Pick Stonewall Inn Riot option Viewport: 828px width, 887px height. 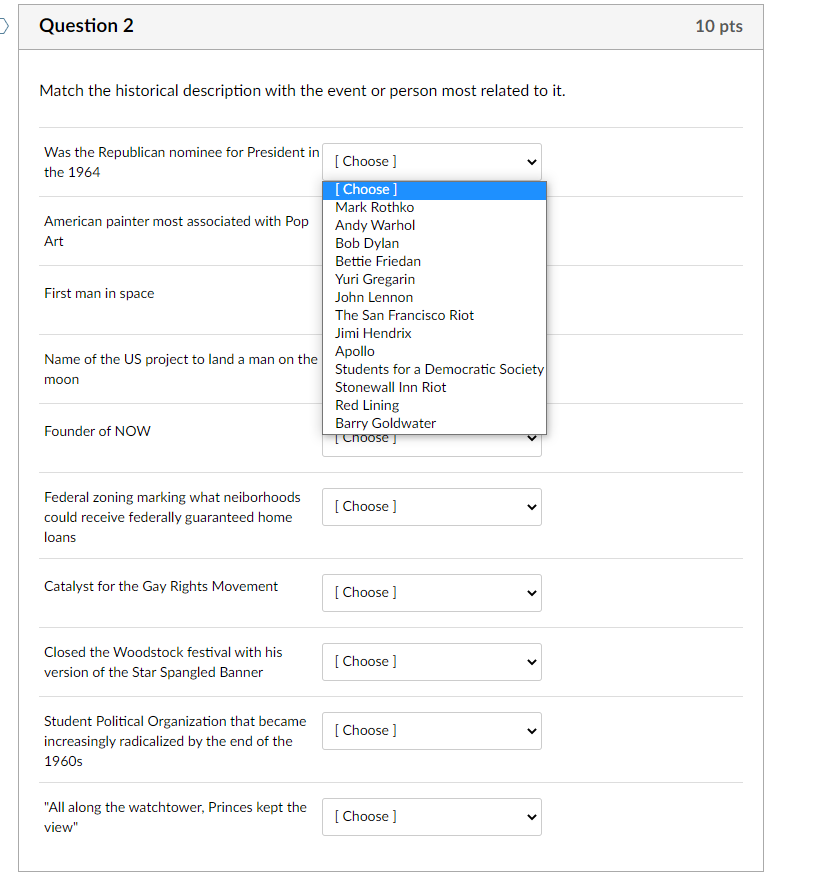tap(434, 387)
